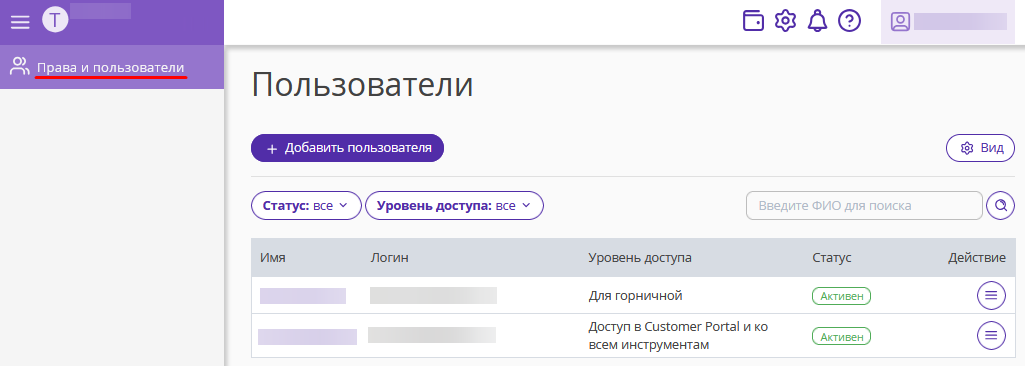Click the user profile avatar icon
The width and height of the screenshot is (1025, 366).
900,22
